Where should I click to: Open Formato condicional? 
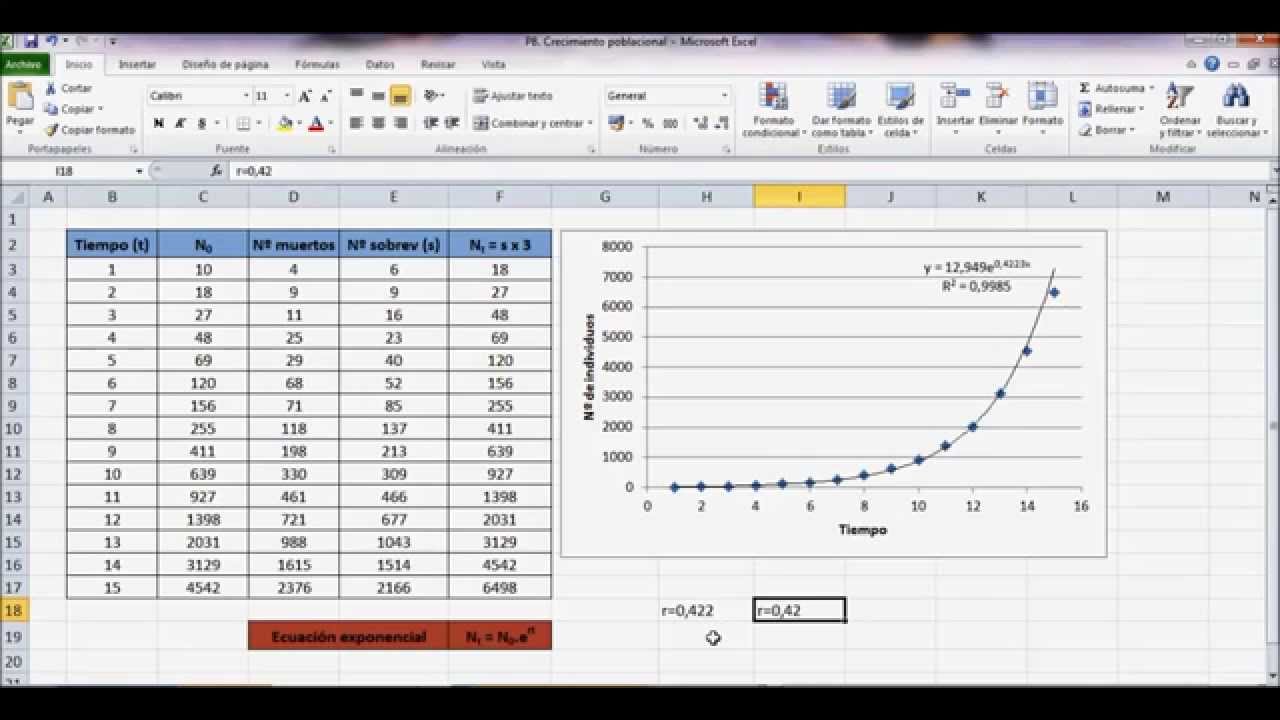point(773,110)
